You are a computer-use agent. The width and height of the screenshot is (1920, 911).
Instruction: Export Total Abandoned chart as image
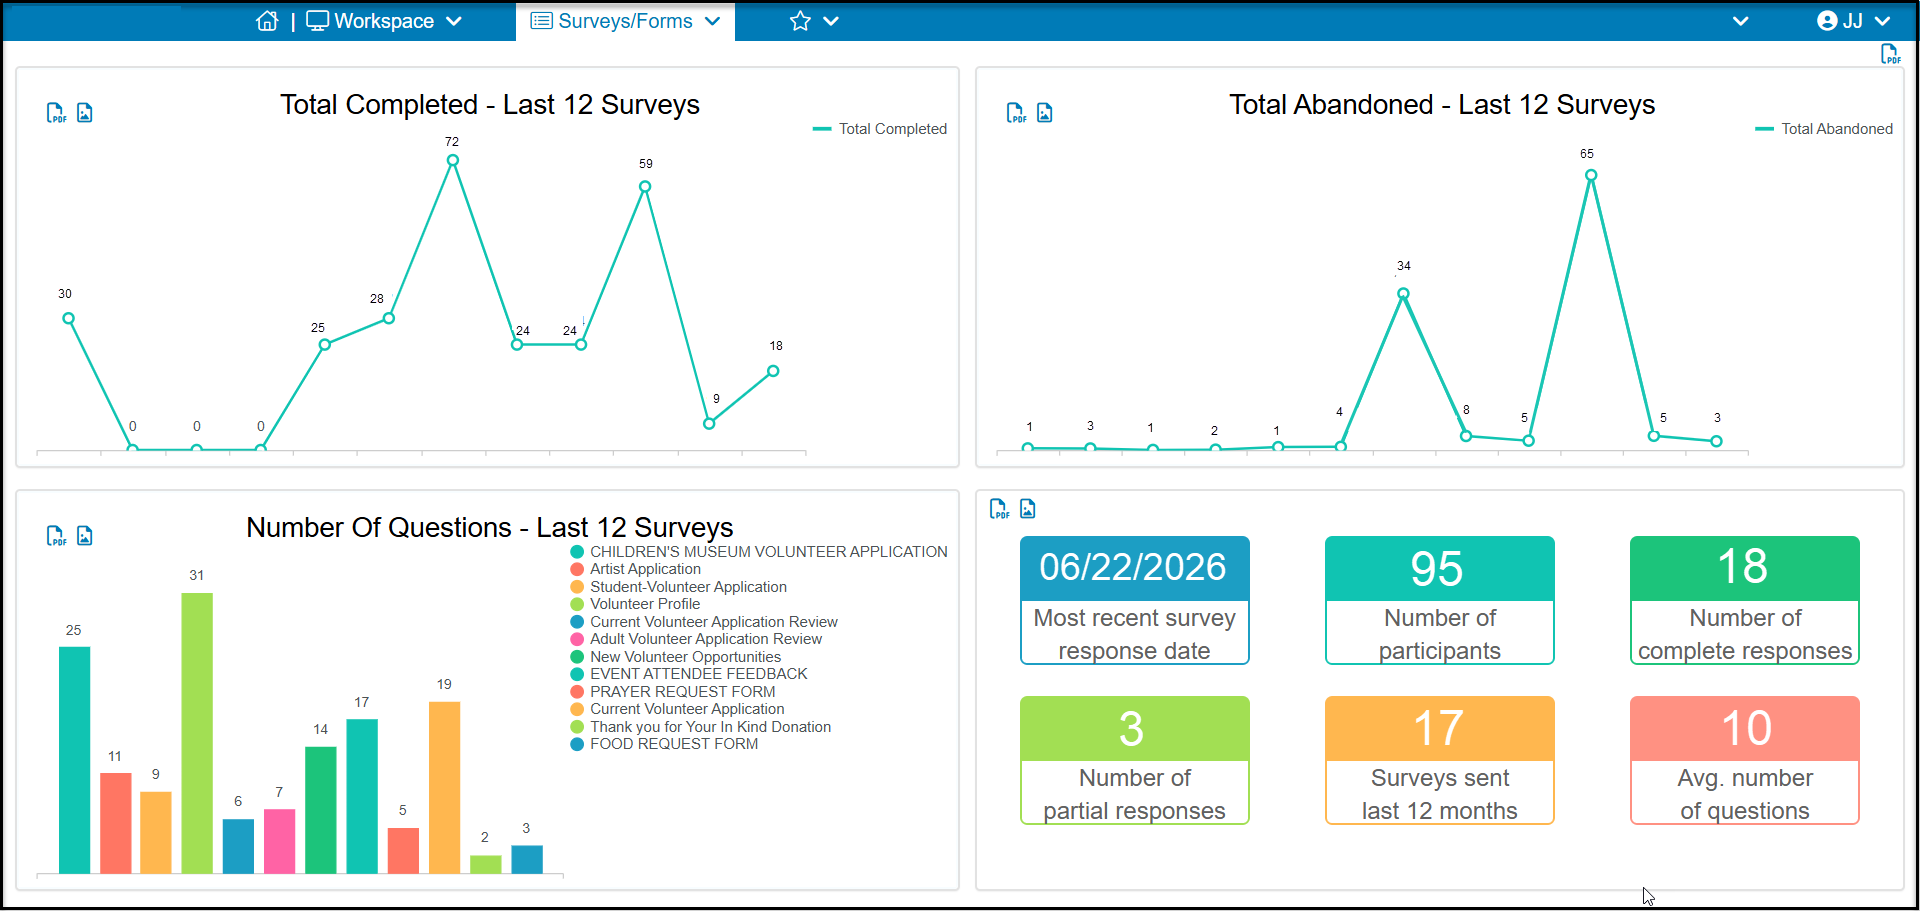coord(1045,113)
